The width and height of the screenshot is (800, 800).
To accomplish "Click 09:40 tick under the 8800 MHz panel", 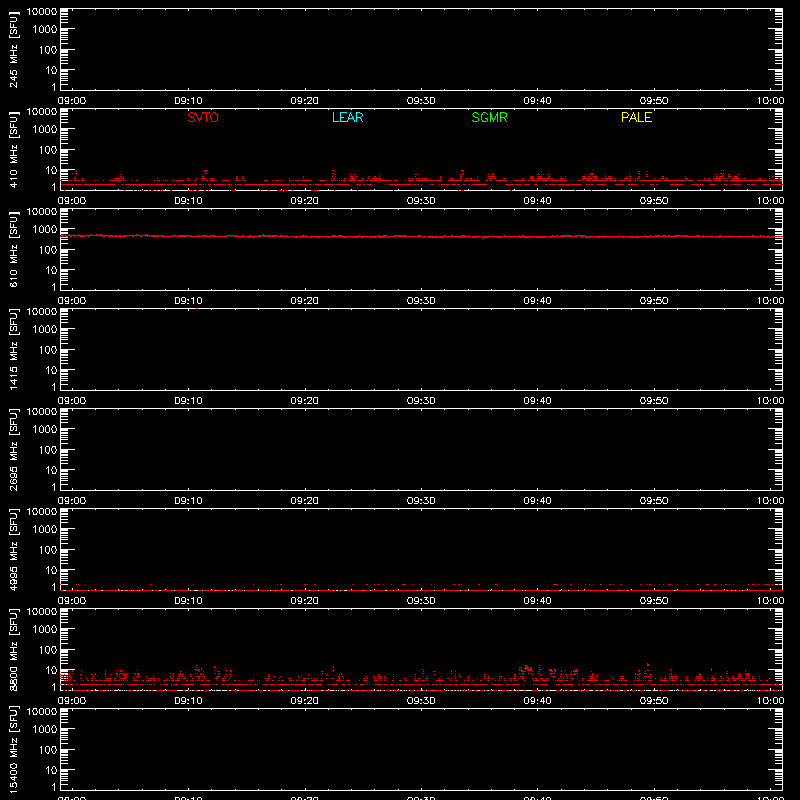I will pos(537,701).
